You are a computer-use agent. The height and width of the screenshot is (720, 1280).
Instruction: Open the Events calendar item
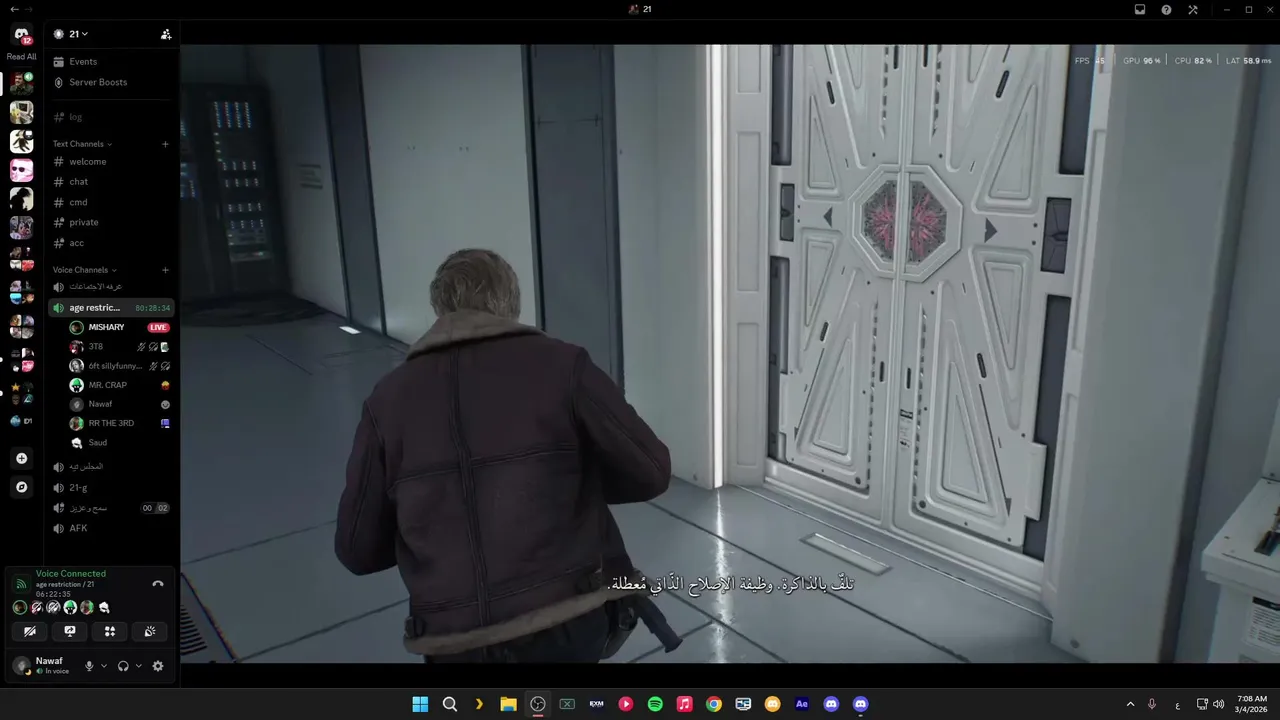pyautogui.click(x=110, y=62)
